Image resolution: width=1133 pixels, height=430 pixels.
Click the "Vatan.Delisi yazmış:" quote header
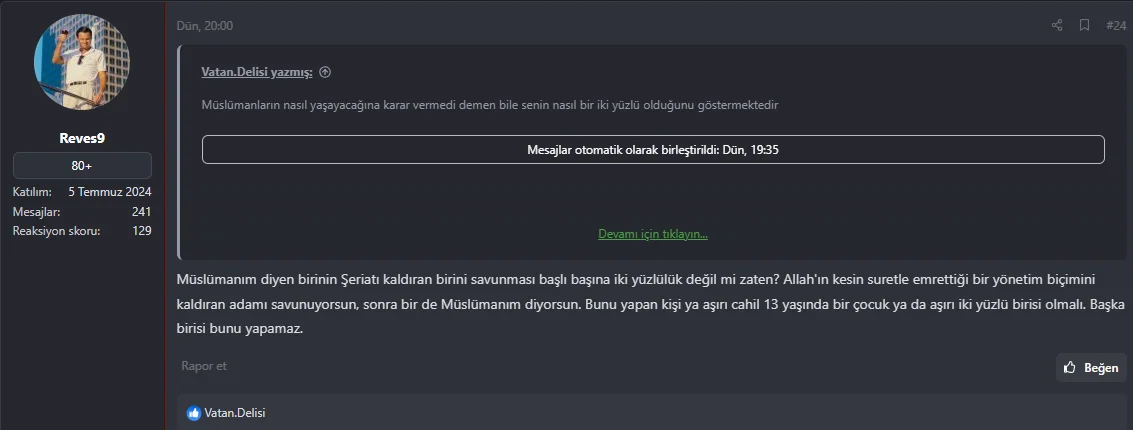(x=257, y=72)
